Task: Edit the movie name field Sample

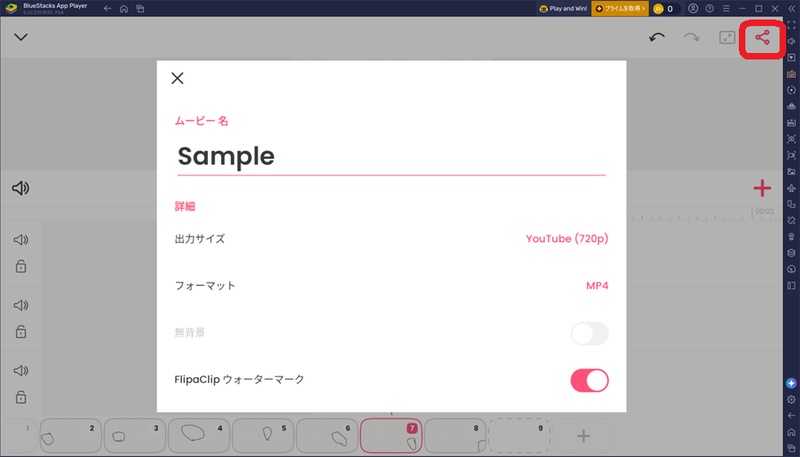Action: pyautogui.click(x=391, y=157)
